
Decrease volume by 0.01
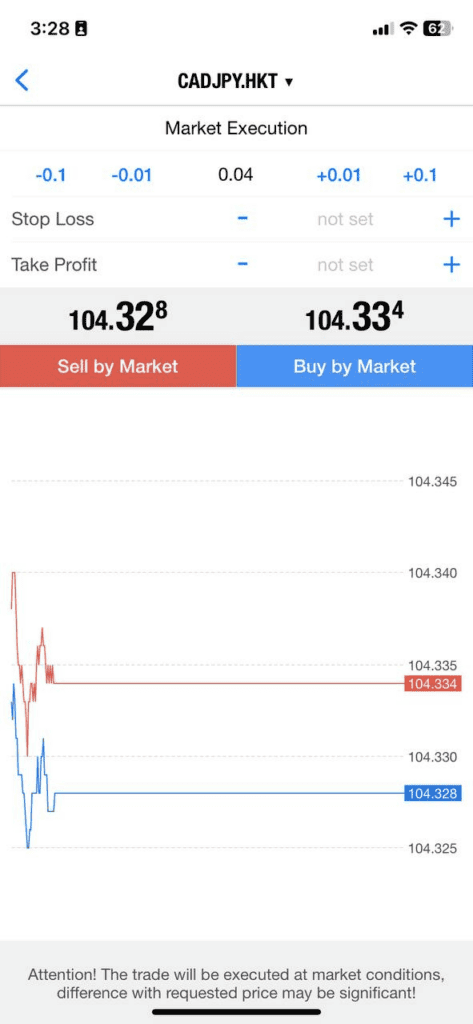pos(131,175)
